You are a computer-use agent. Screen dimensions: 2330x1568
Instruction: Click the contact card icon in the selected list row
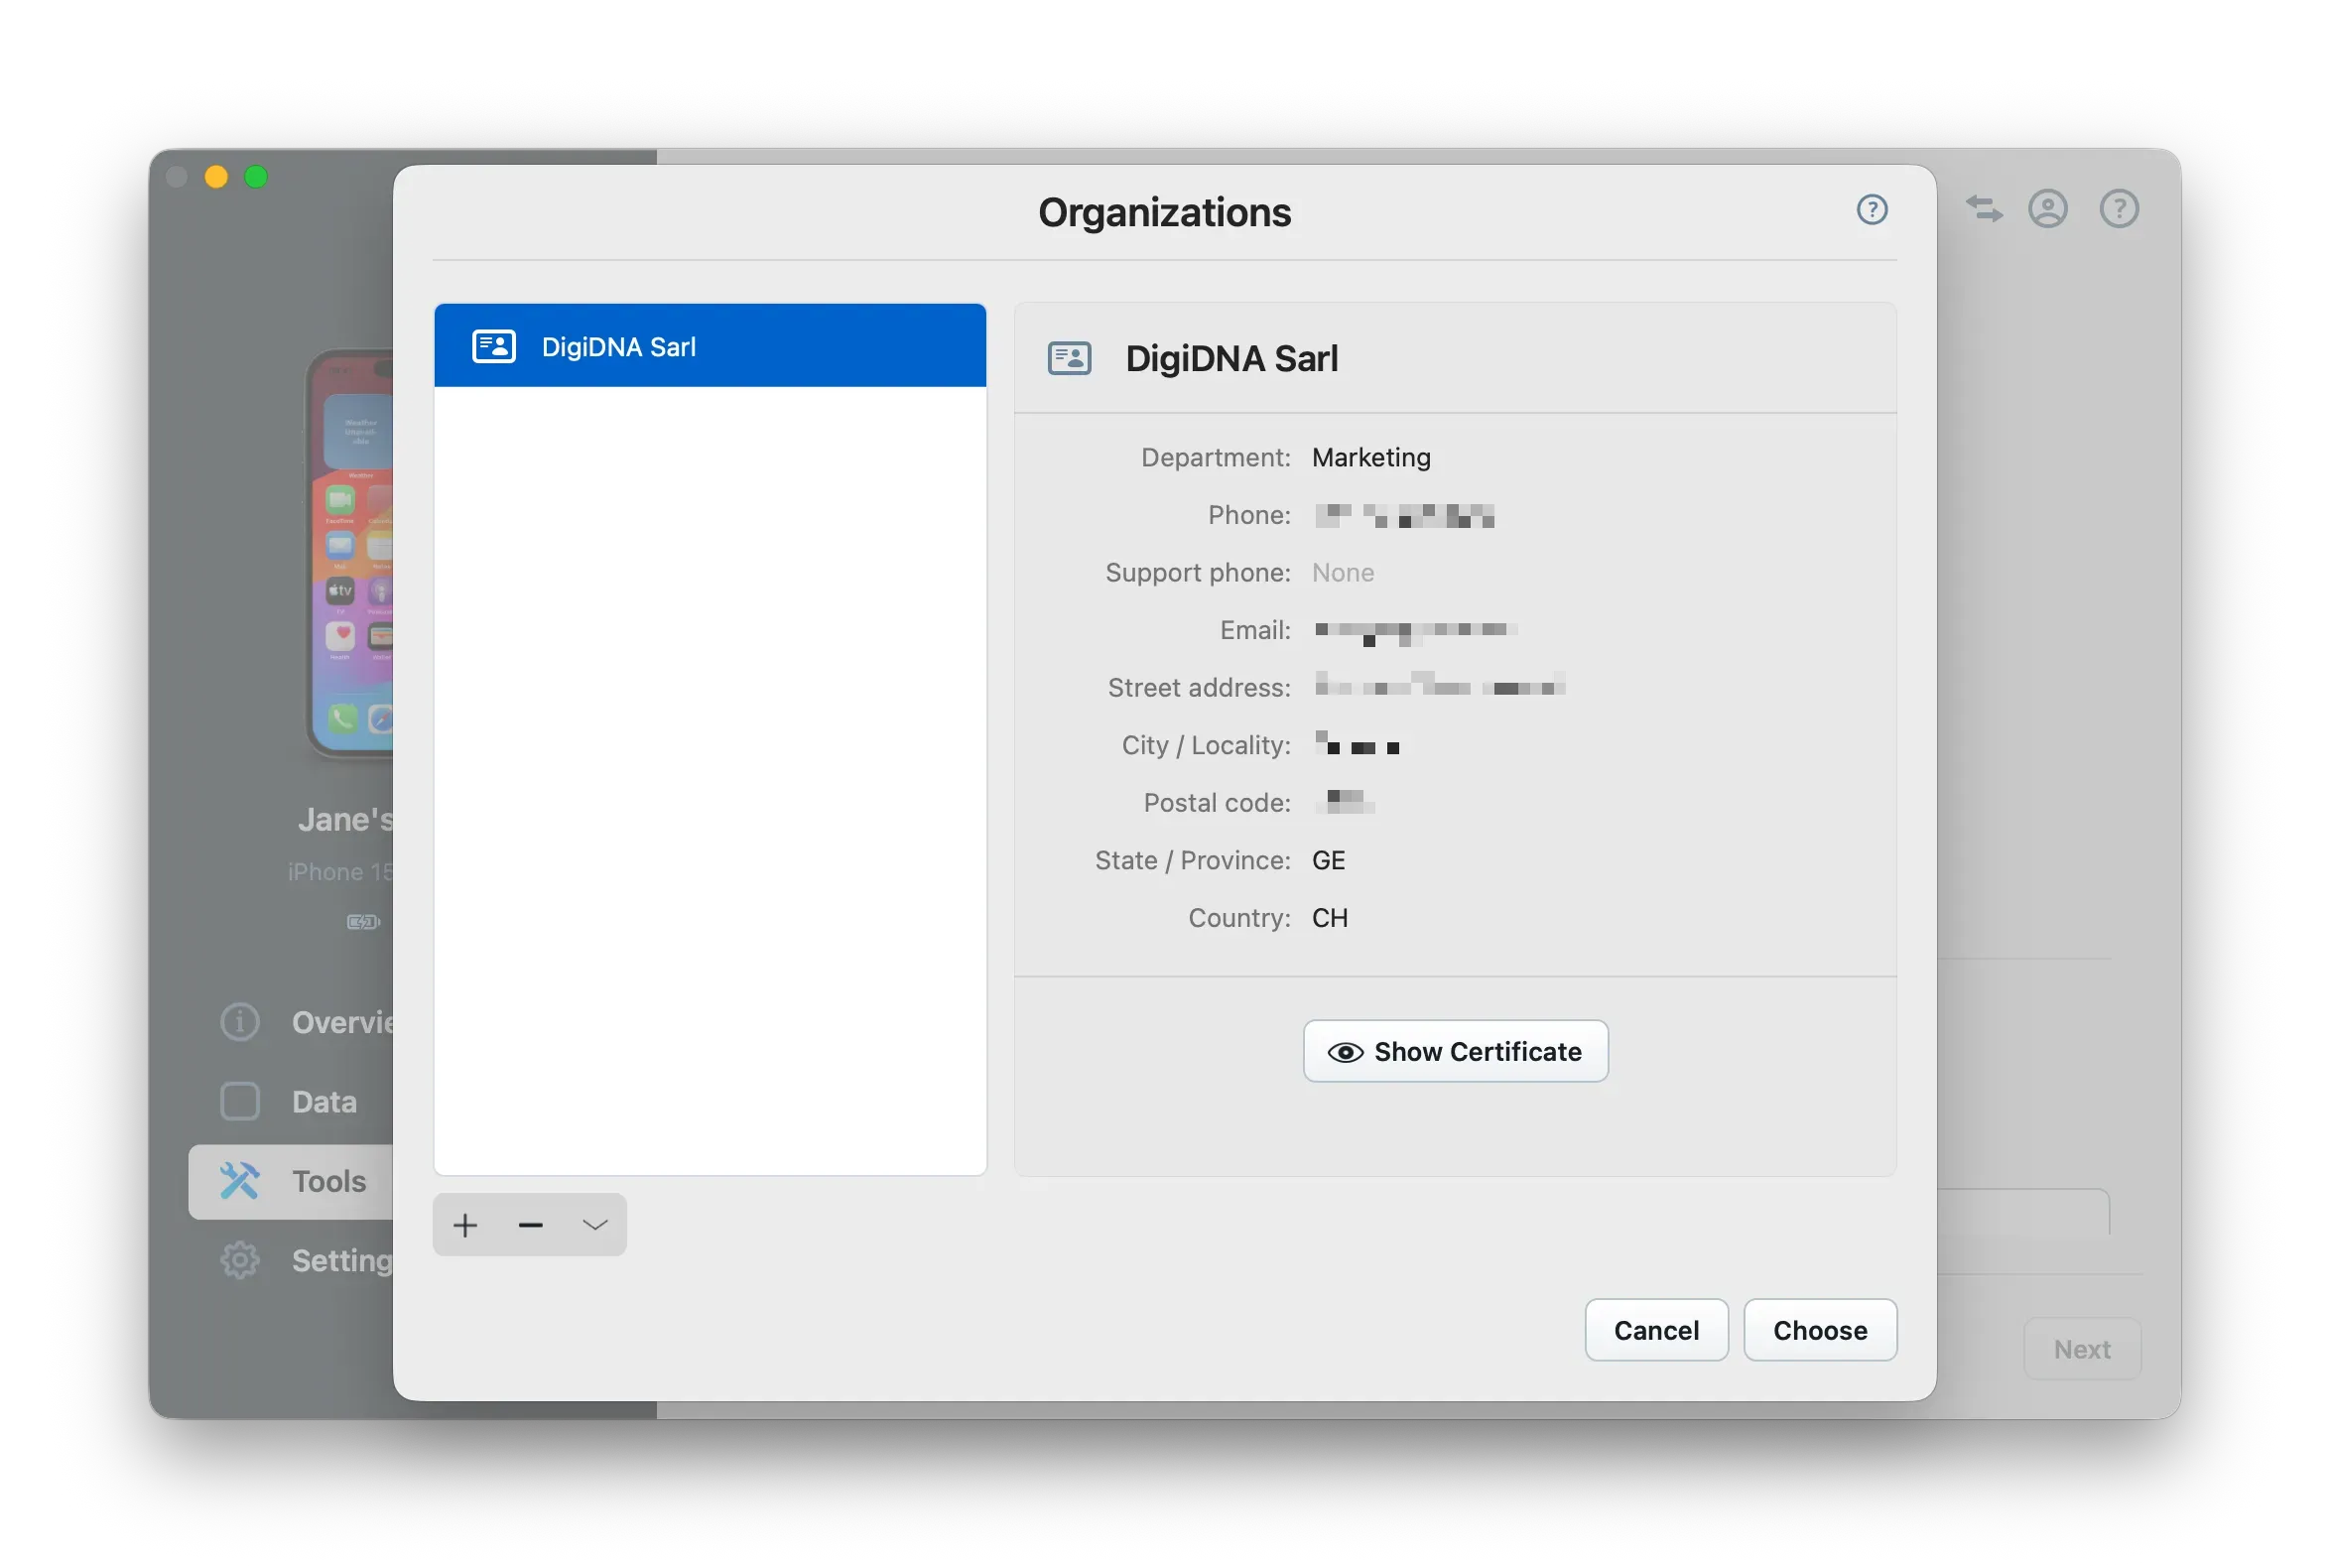click(x=492, y=345)
